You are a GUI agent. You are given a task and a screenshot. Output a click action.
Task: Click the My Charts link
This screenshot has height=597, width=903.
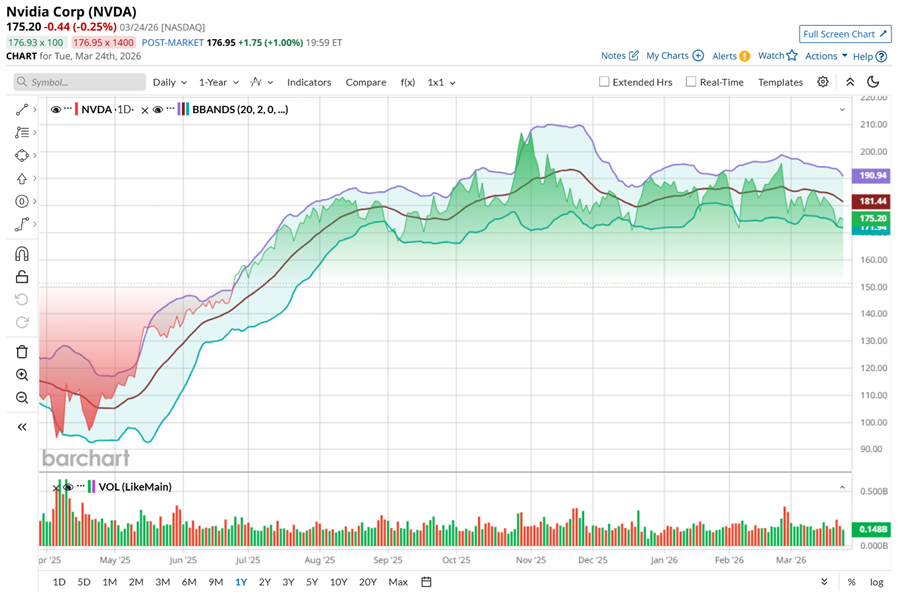667,55
